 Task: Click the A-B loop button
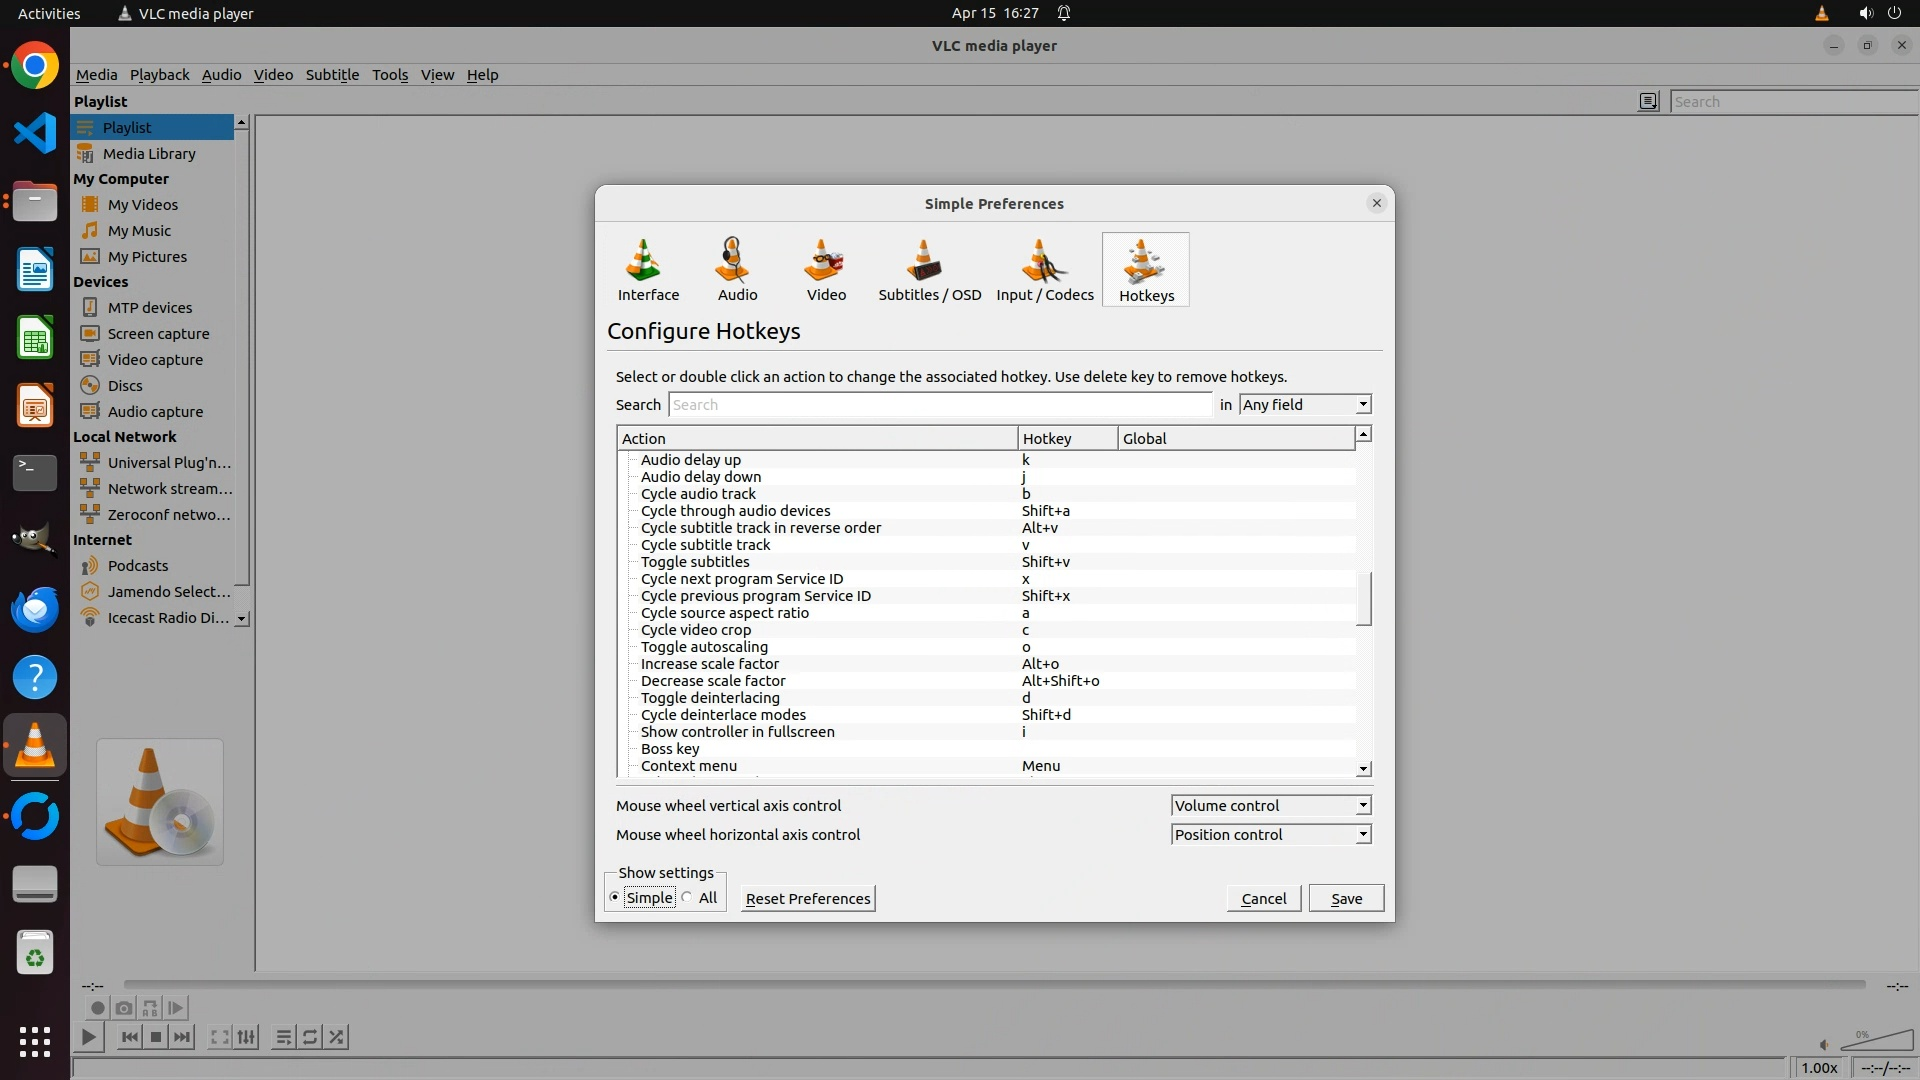coord(150,1008)
